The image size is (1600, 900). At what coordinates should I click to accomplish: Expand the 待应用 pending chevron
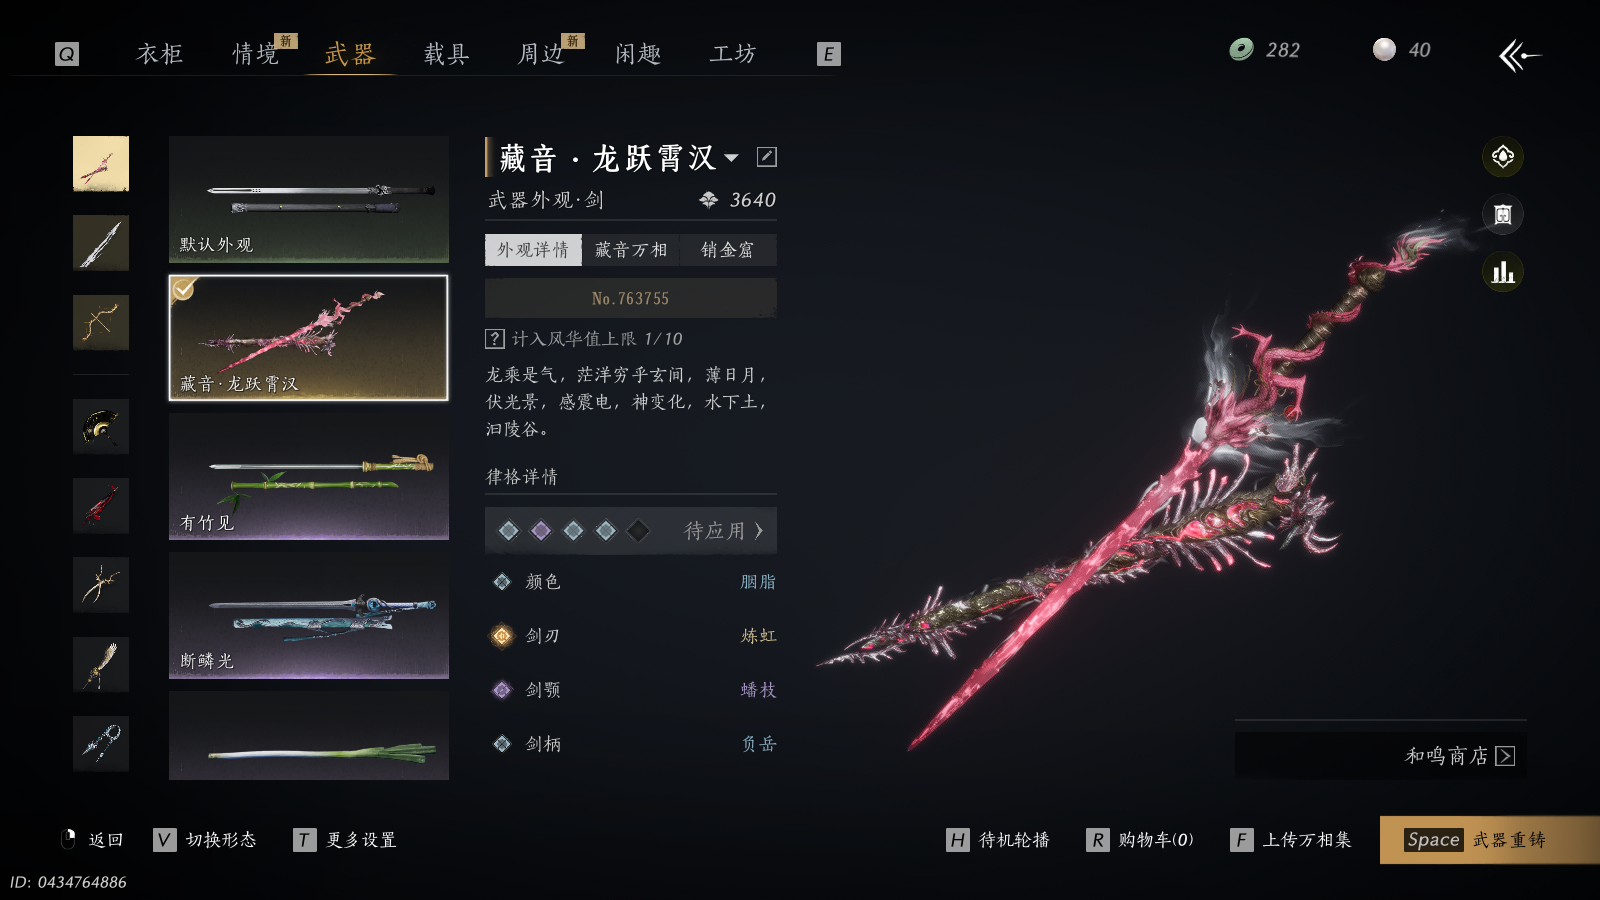tap(758, 531)
